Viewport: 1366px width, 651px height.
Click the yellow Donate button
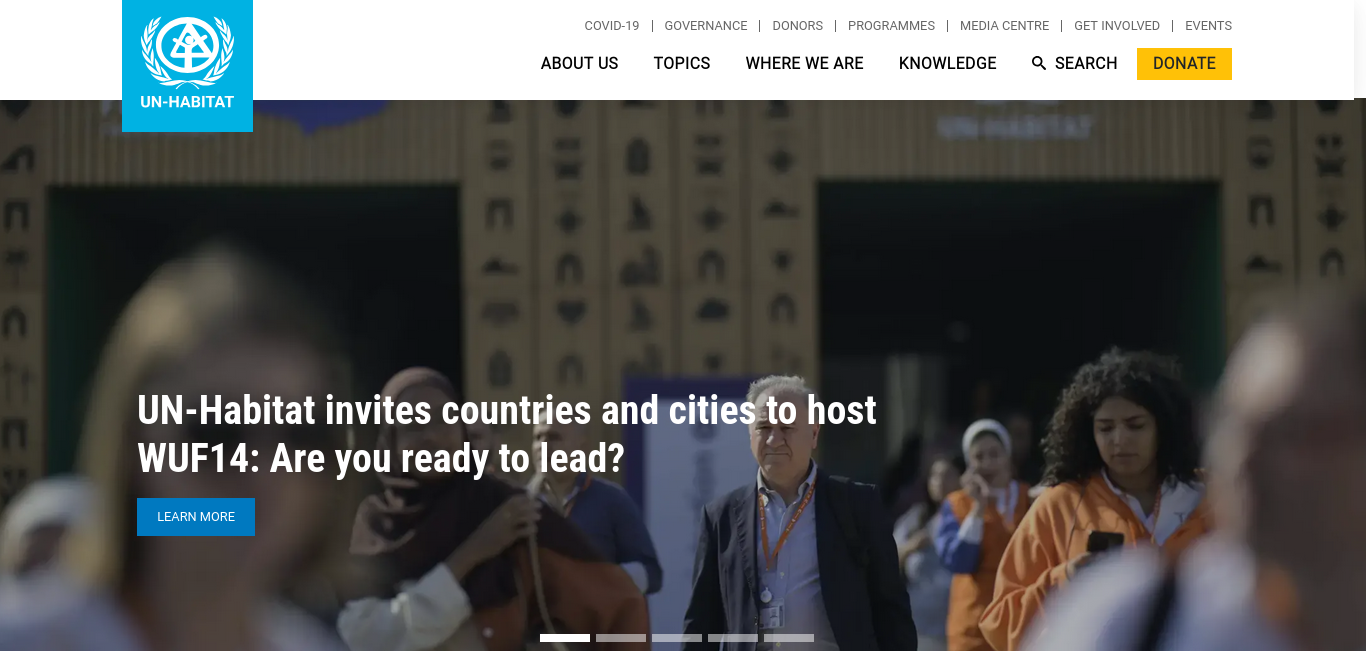click(x=1184, y=64)
